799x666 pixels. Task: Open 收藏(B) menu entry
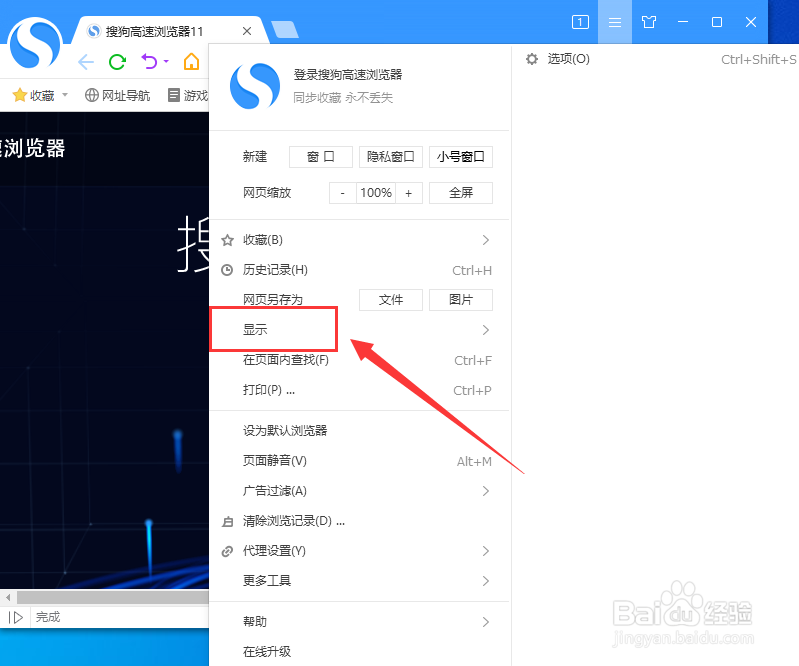pos(359,240)
